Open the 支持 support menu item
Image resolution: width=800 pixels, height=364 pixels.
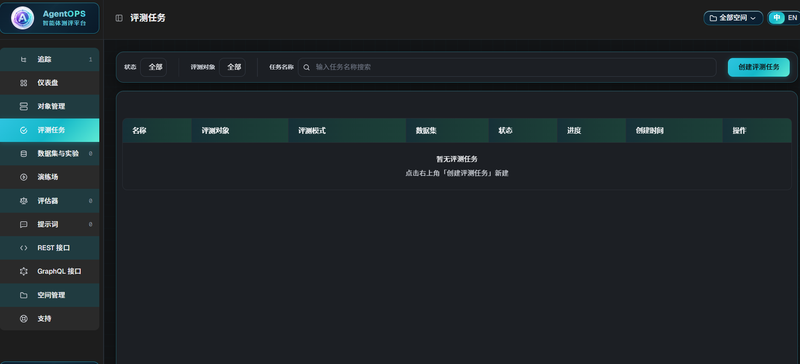click(49, 319)
